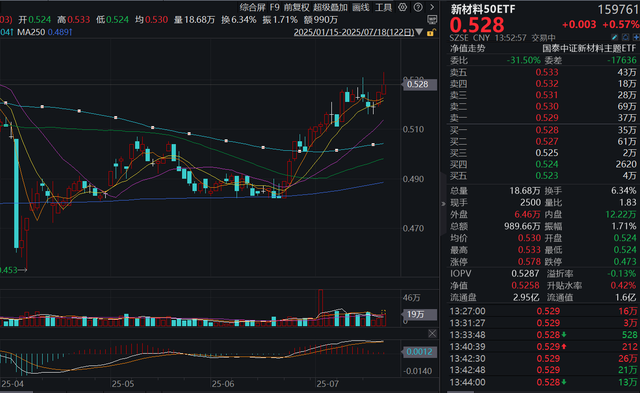The image size is (640, 393).
Task: Click the stock code 159761
Action: pos(618,9)
